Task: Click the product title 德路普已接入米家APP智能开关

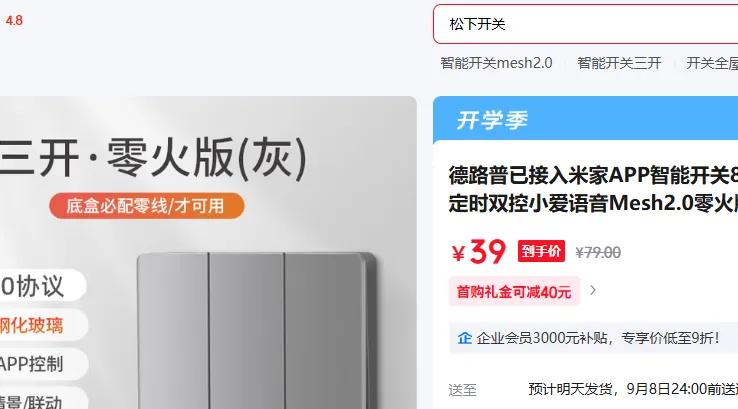Action: 593,189
